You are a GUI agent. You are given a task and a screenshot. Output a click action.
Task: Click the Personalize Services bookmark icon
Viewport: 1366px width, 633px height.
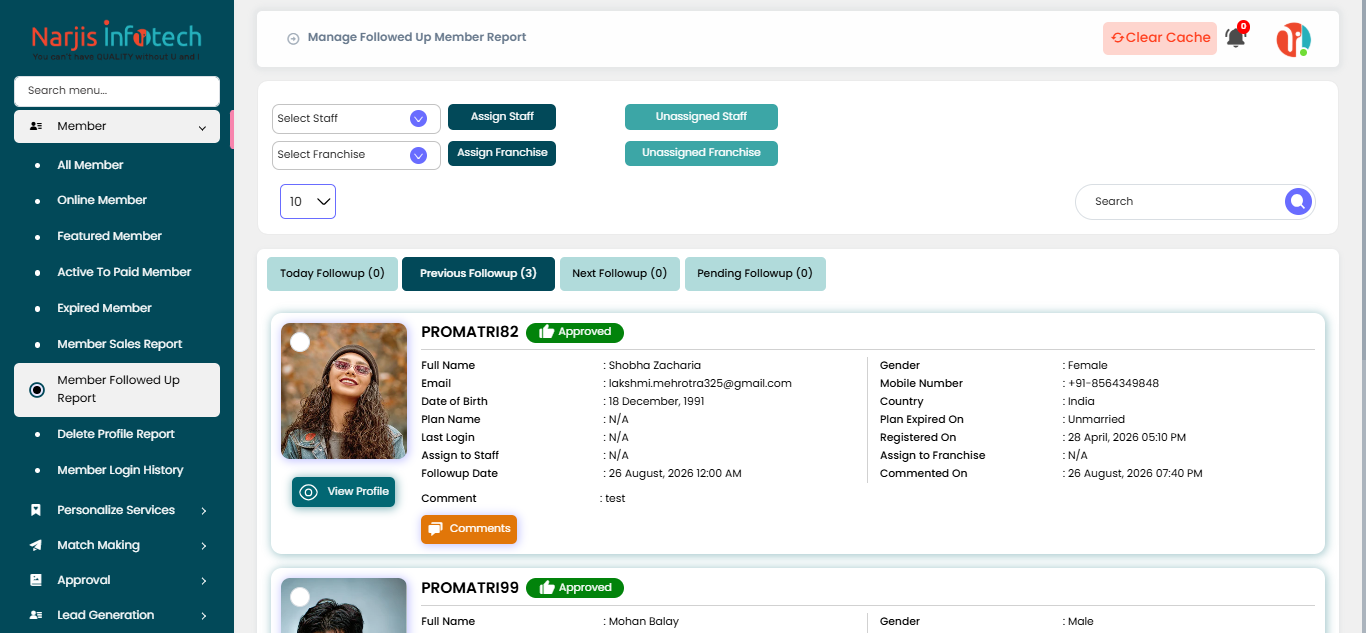[x=36, y=510]
